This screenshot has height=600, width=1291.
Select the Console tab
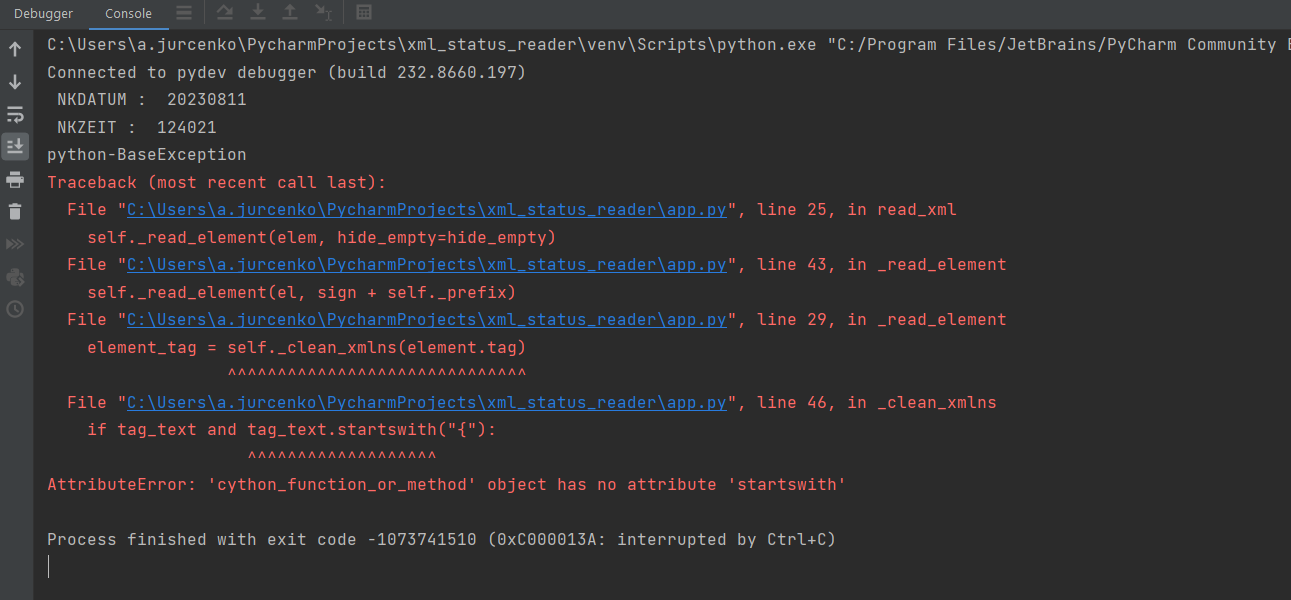pos(128,14)
